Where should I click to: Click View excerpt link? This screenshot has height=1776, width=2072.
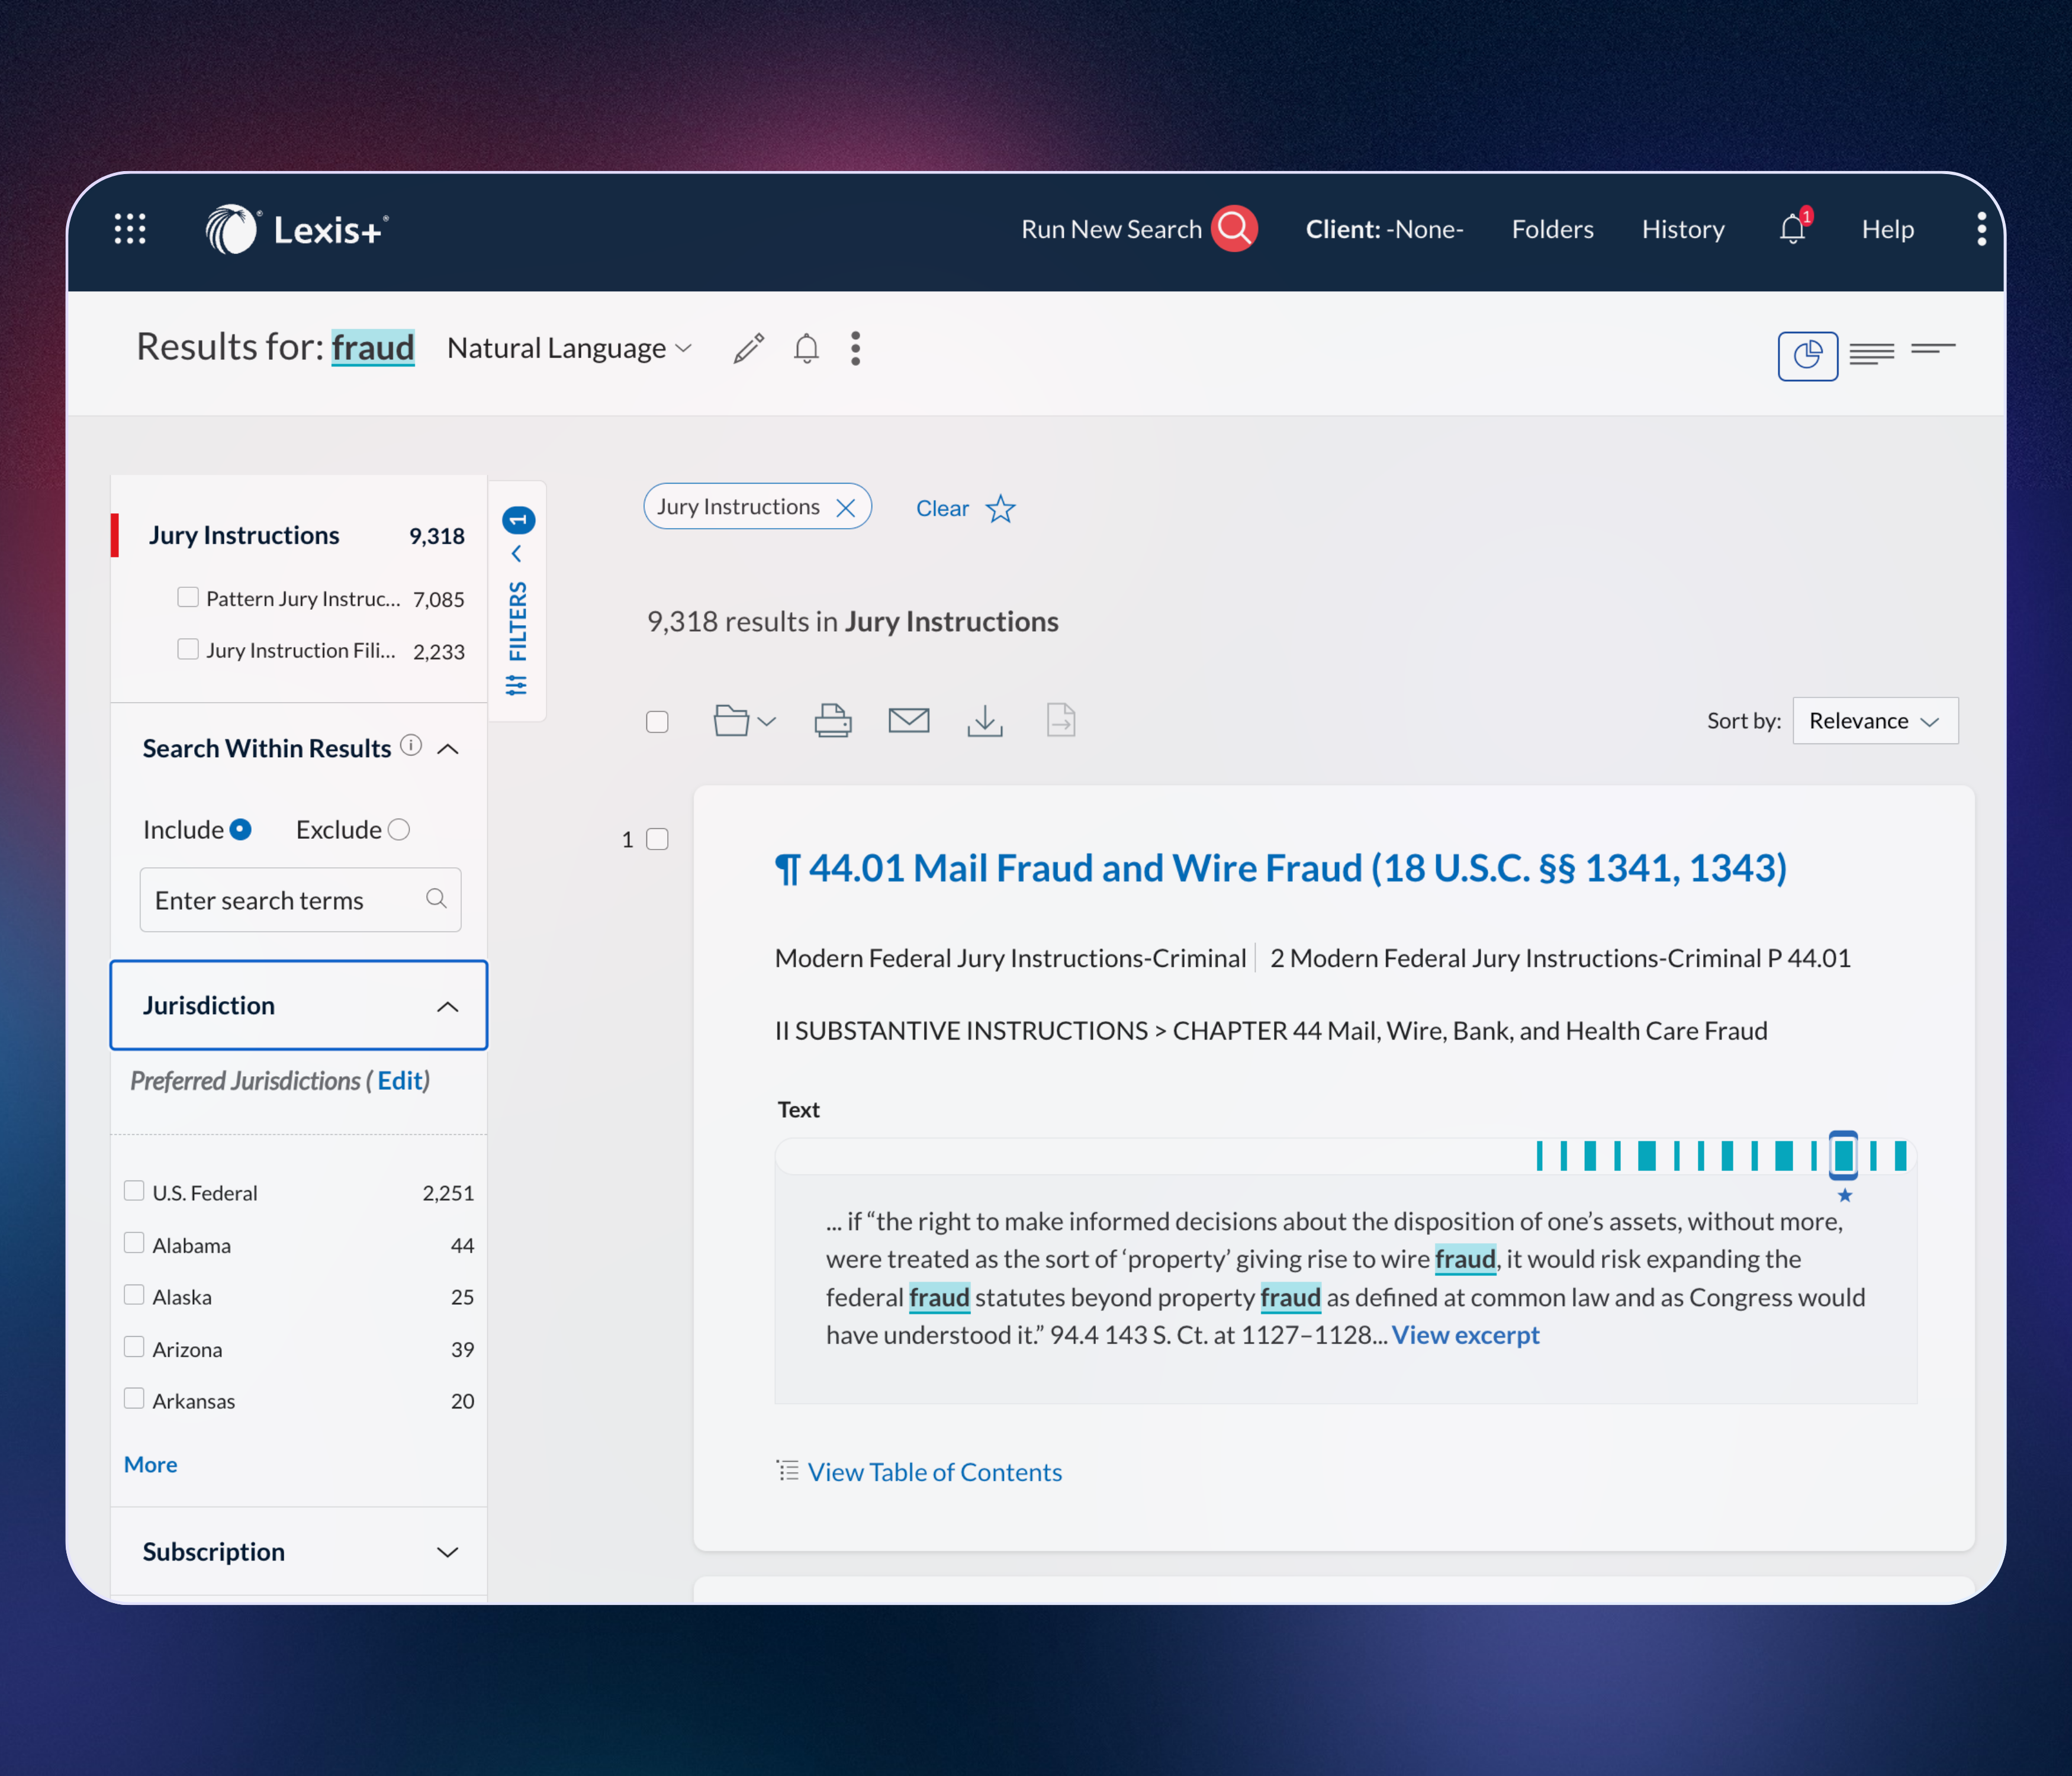[1465, 1335]
